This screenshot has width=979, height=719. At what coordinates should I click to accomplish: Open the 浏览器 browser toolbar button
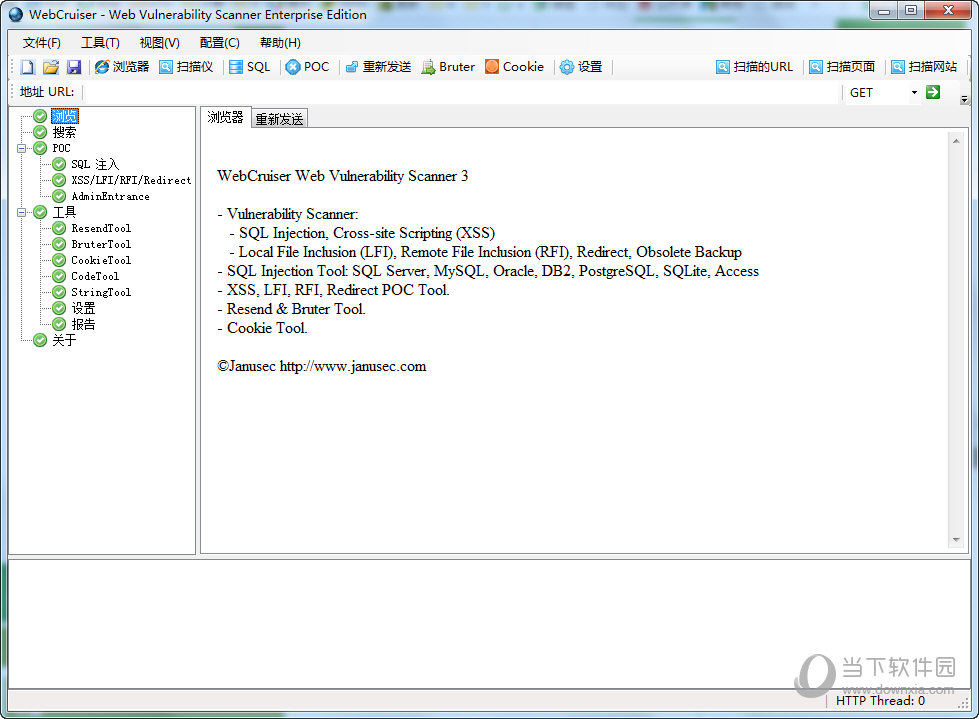coord(122,67)
